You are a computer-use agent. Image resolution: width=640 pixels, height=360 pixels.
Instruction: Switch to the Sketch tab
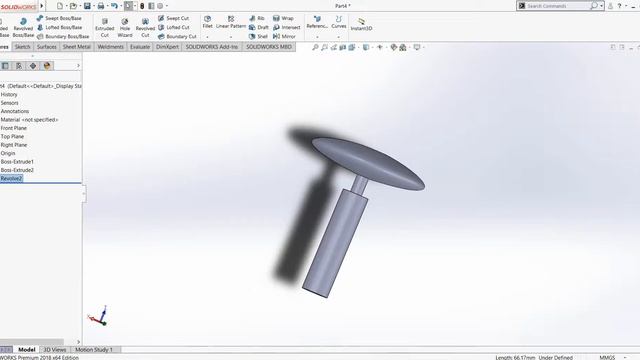tap(22, 47)
